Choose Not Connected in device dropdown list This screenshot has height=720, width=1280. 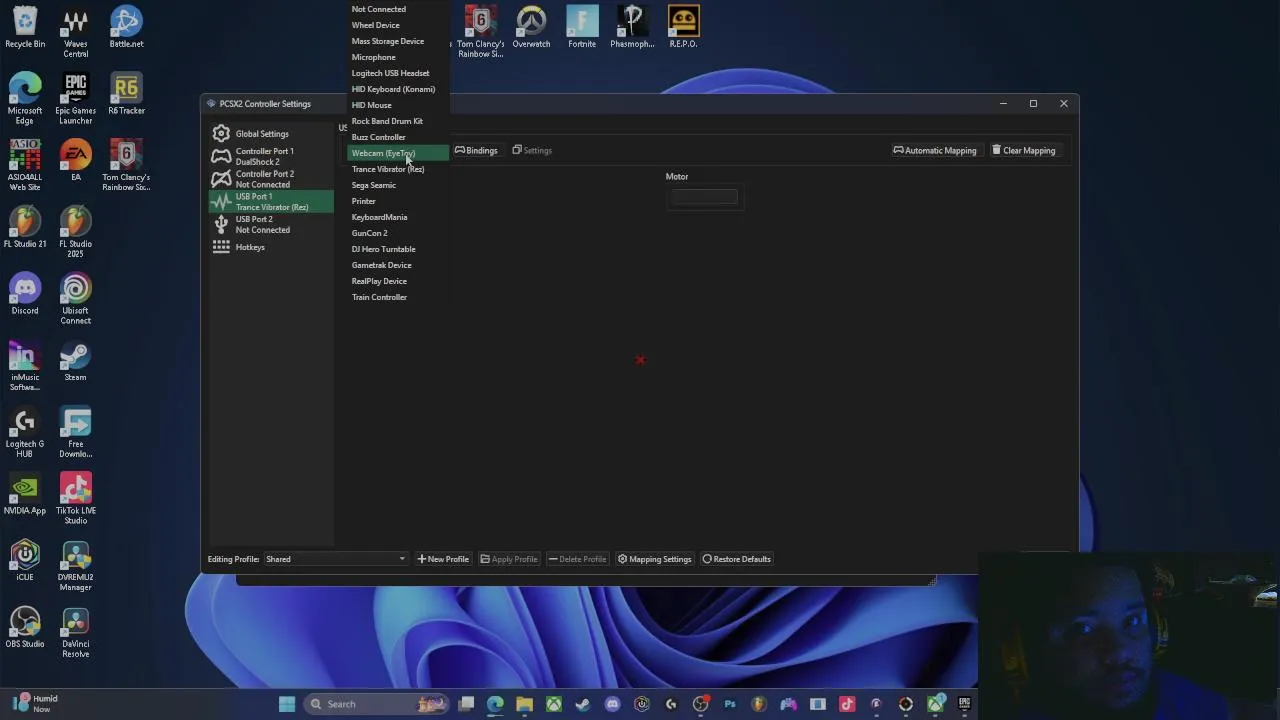398,9
